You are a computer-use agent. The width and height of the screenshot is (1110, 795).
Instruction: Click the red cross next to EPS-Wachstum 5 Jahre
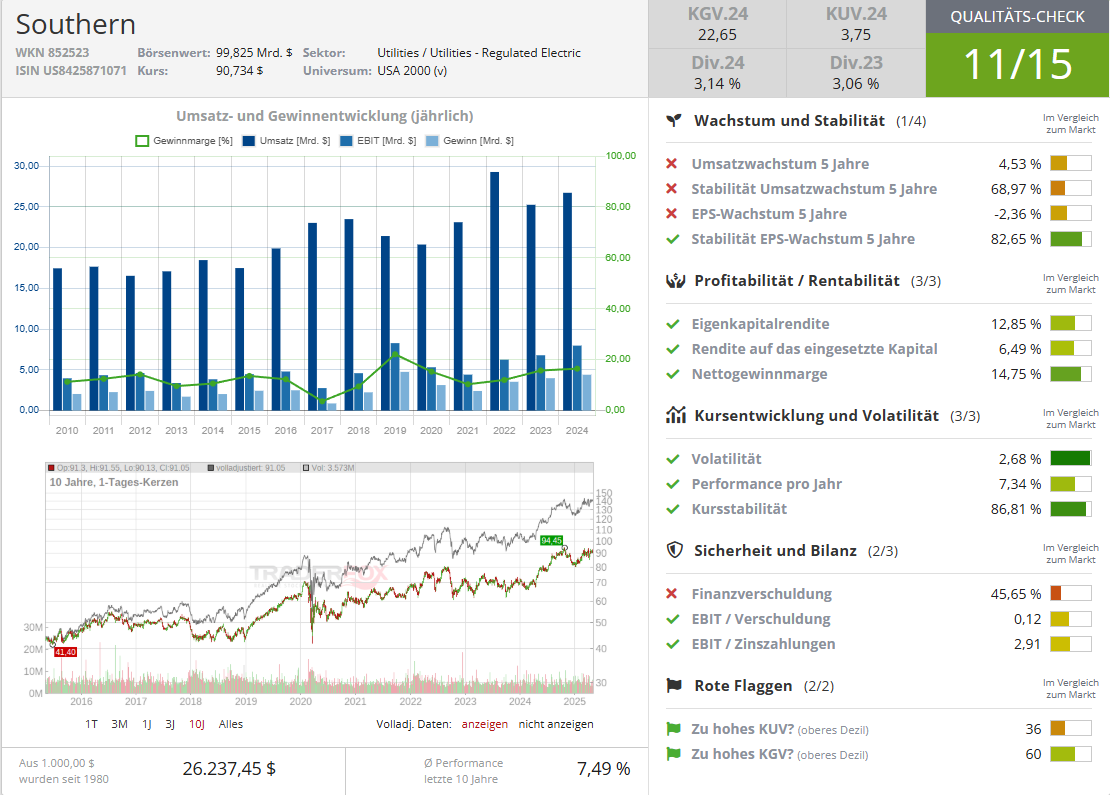point(672,213)
